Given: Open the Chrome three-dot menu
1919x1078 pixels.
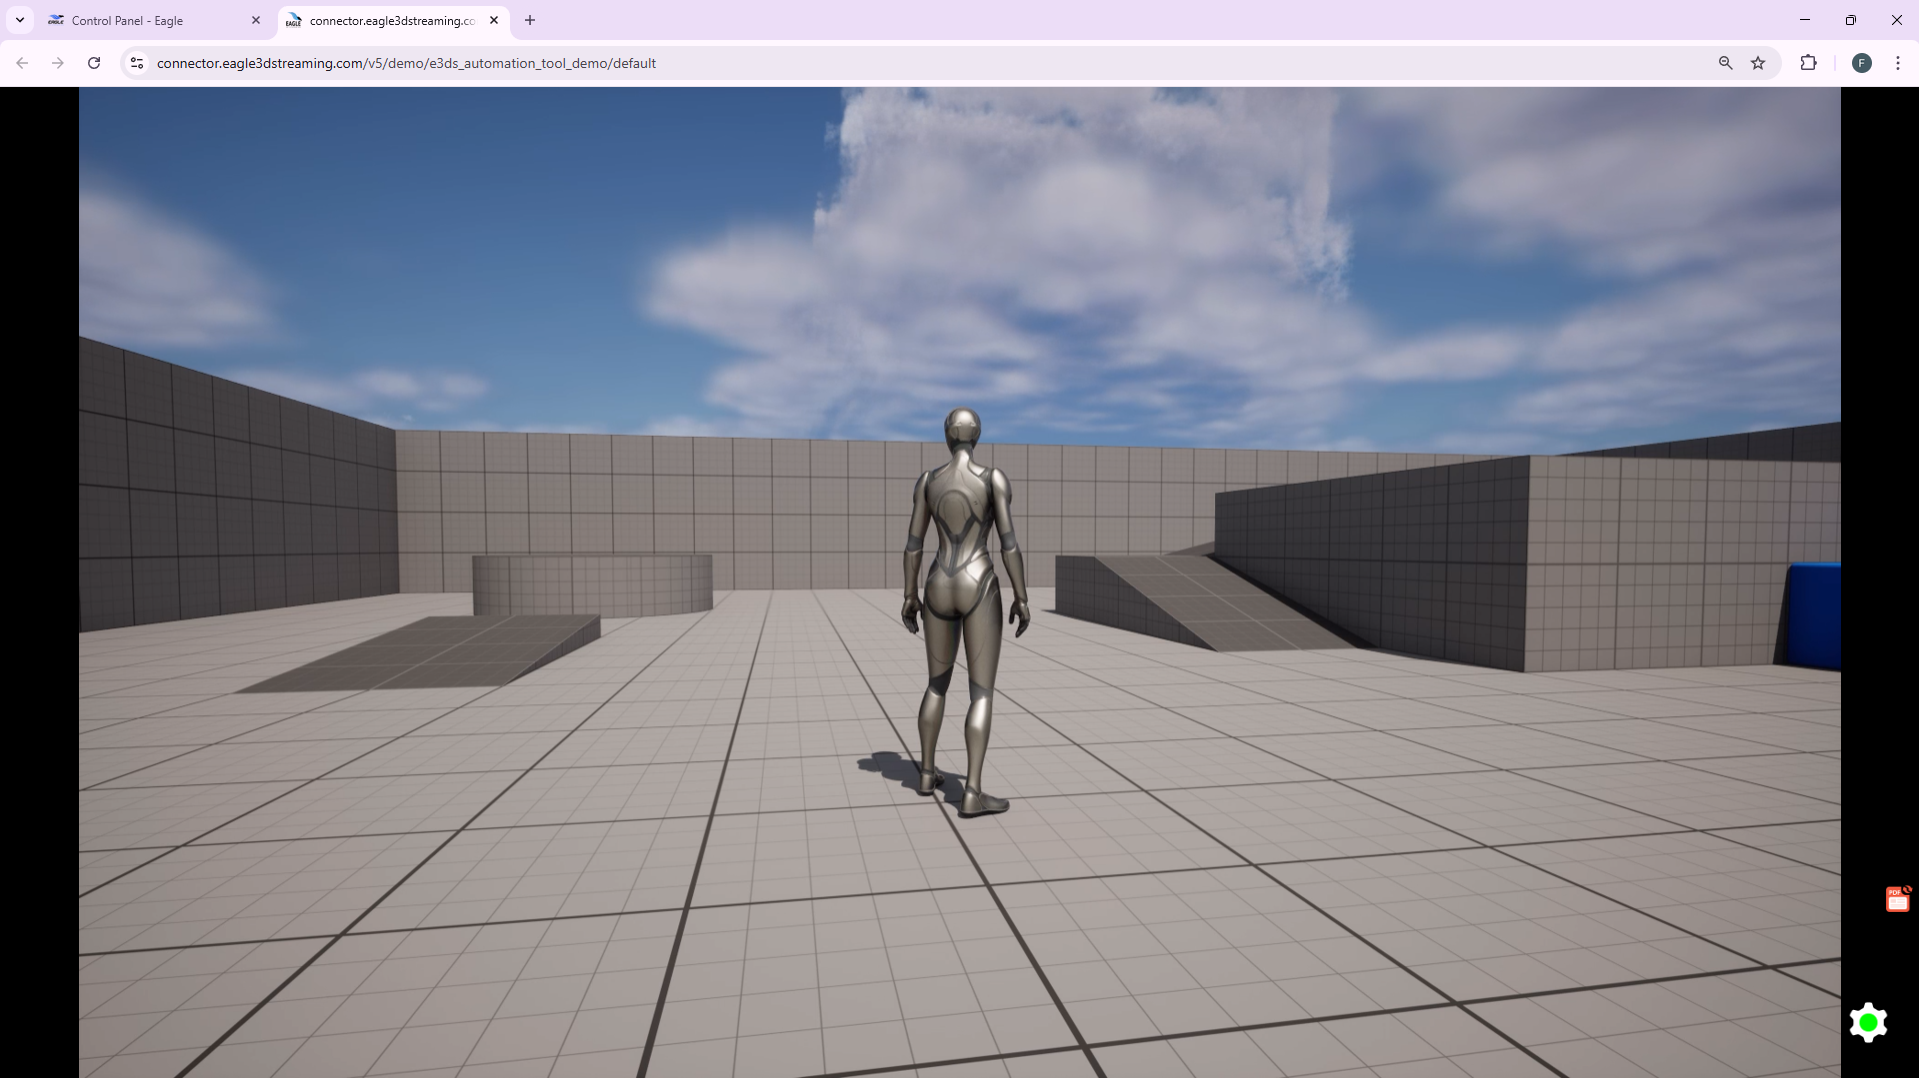Looking at the screenshot, I should coord(1897,63).
